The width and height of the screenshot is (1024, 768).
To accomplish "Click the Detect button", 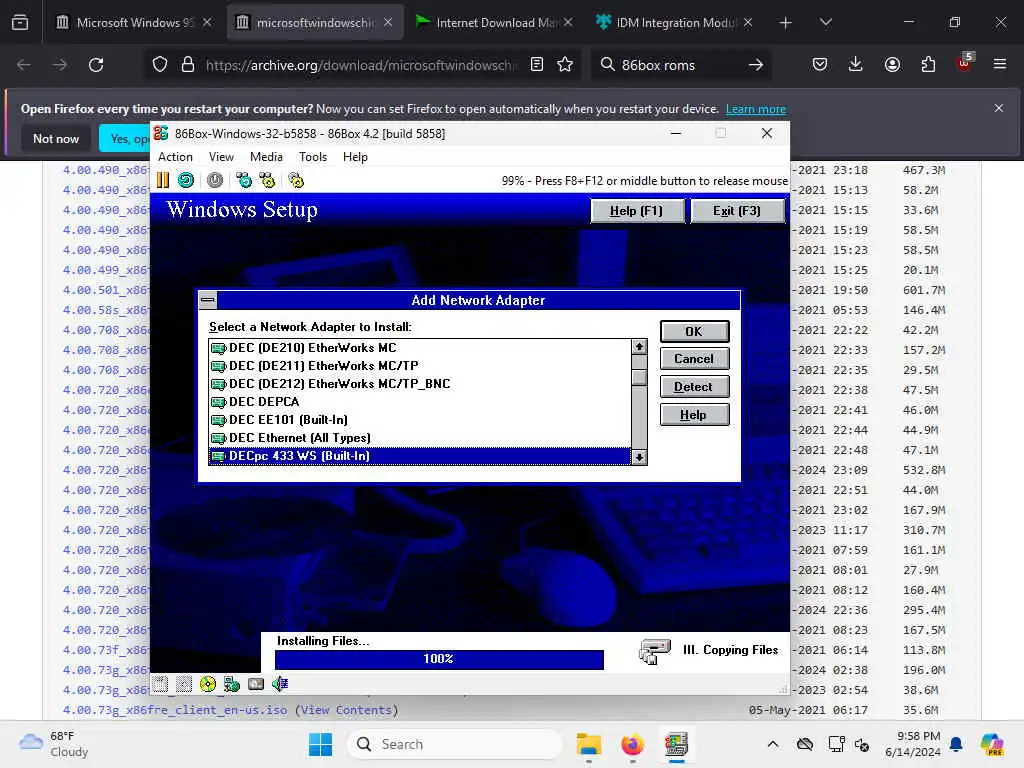I will pos(694,387).
